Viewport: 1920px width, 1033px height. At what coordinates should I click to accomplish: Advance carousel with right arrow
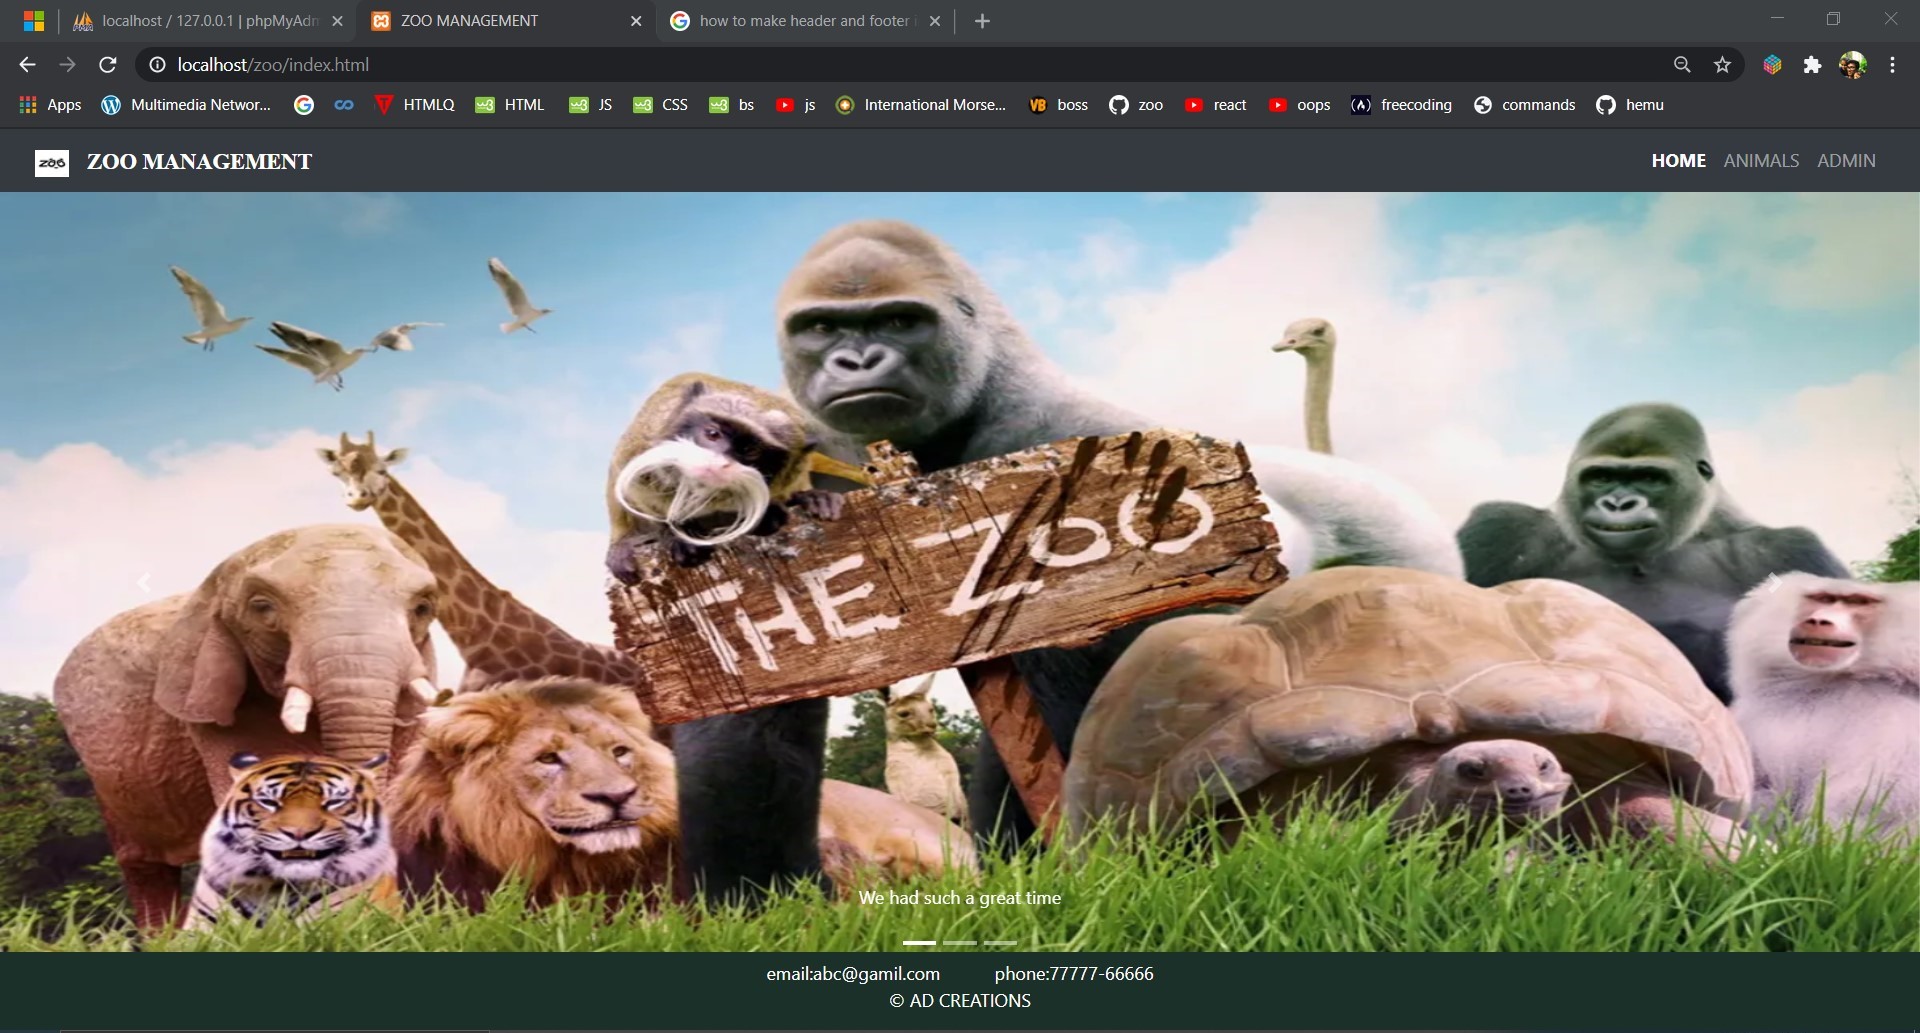[x=1775, y=582]
